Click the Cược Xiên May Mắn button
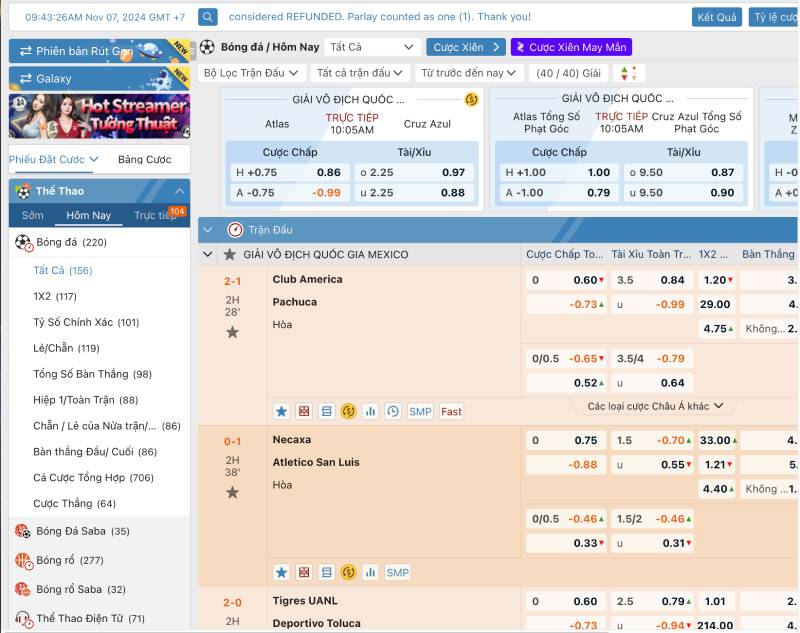The width and height of the screenshot is (800, 633). point(571,47)
